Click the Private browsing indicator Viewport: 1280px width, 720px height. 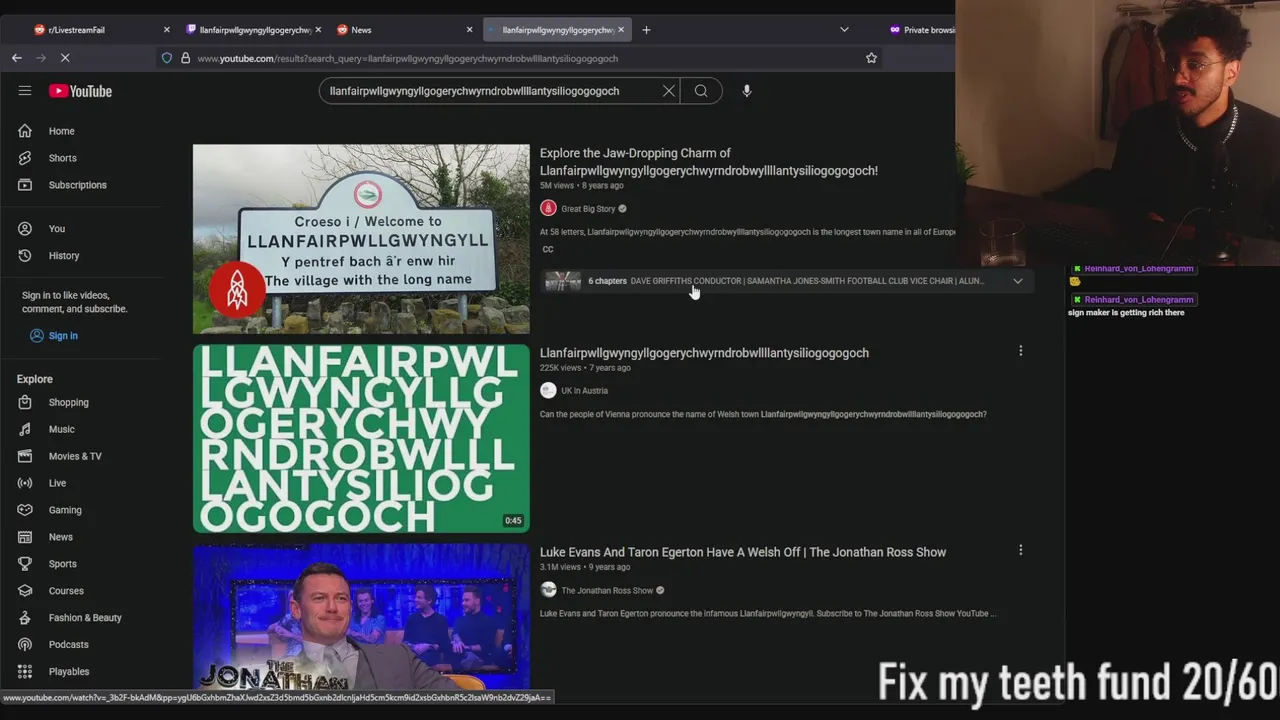[x=922, y=30]
